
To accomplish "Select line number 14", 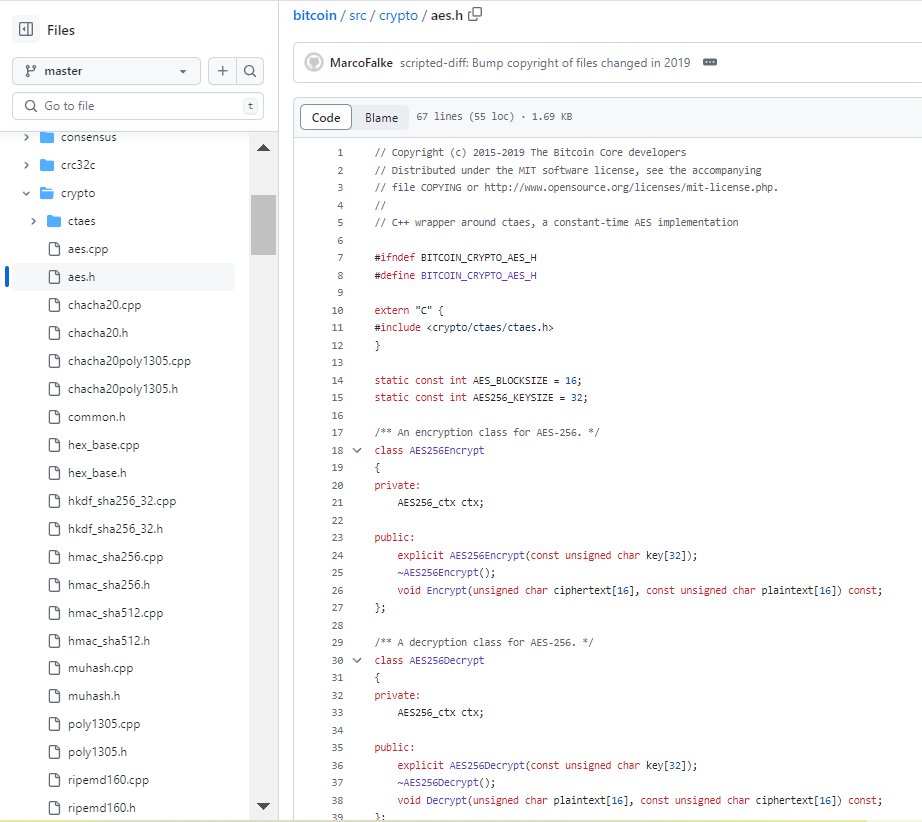I will (x=338, y=380).
